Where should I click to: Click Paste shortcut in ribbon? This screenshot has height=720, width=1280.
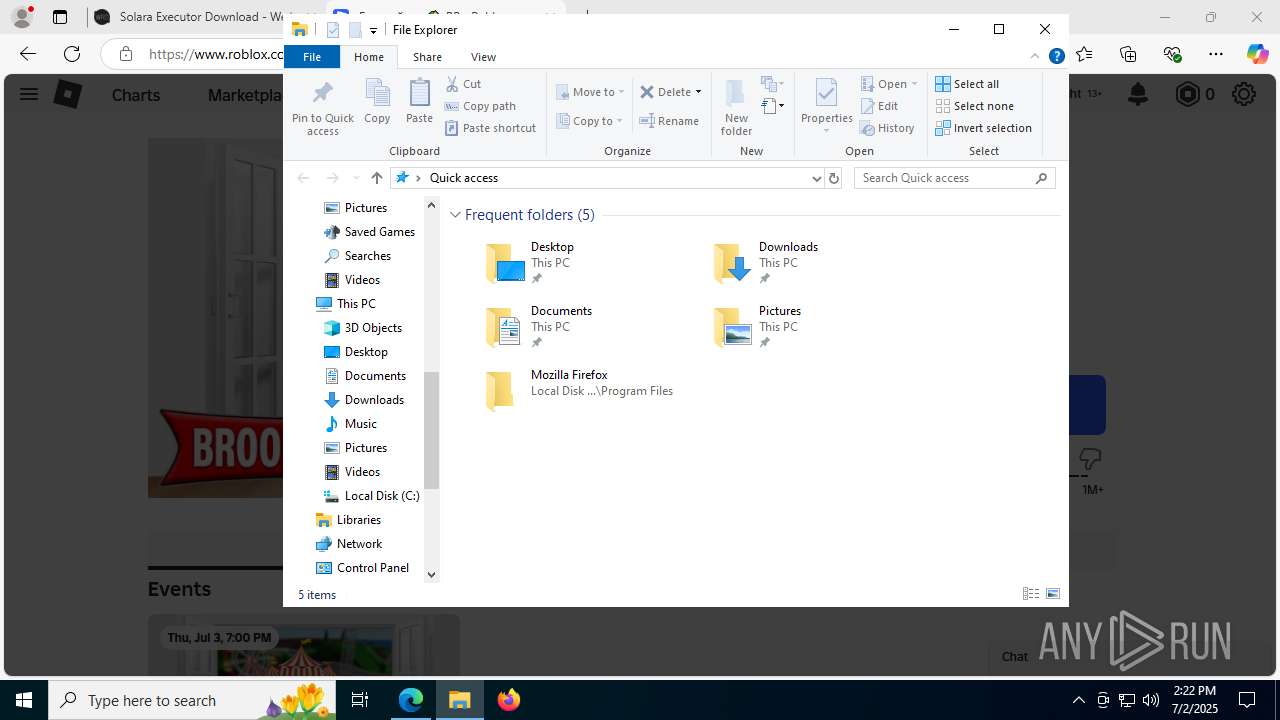tap(490, 128)
